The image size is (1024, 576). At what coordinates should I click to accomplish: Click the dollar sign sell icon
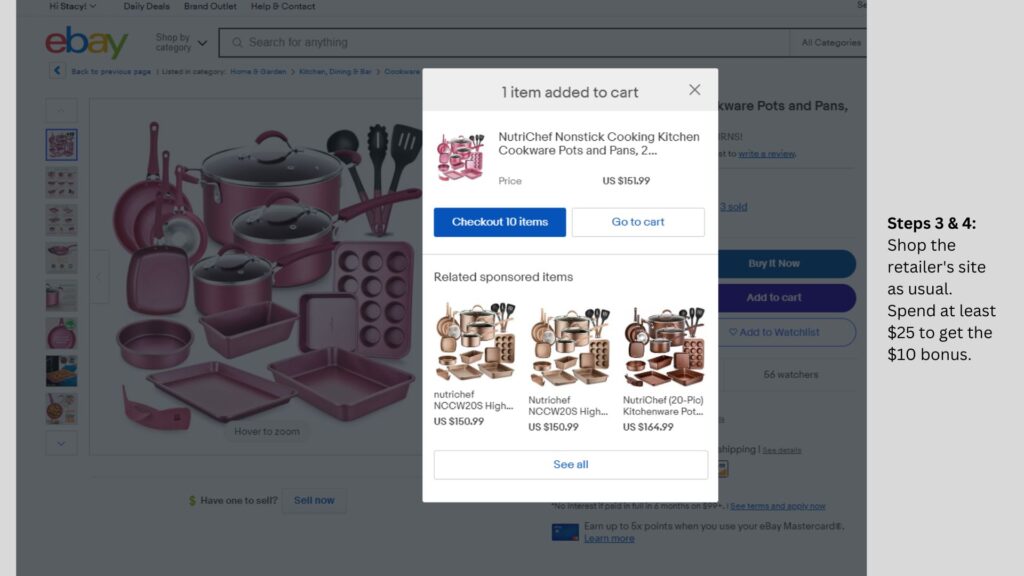(x=192, y=500)
